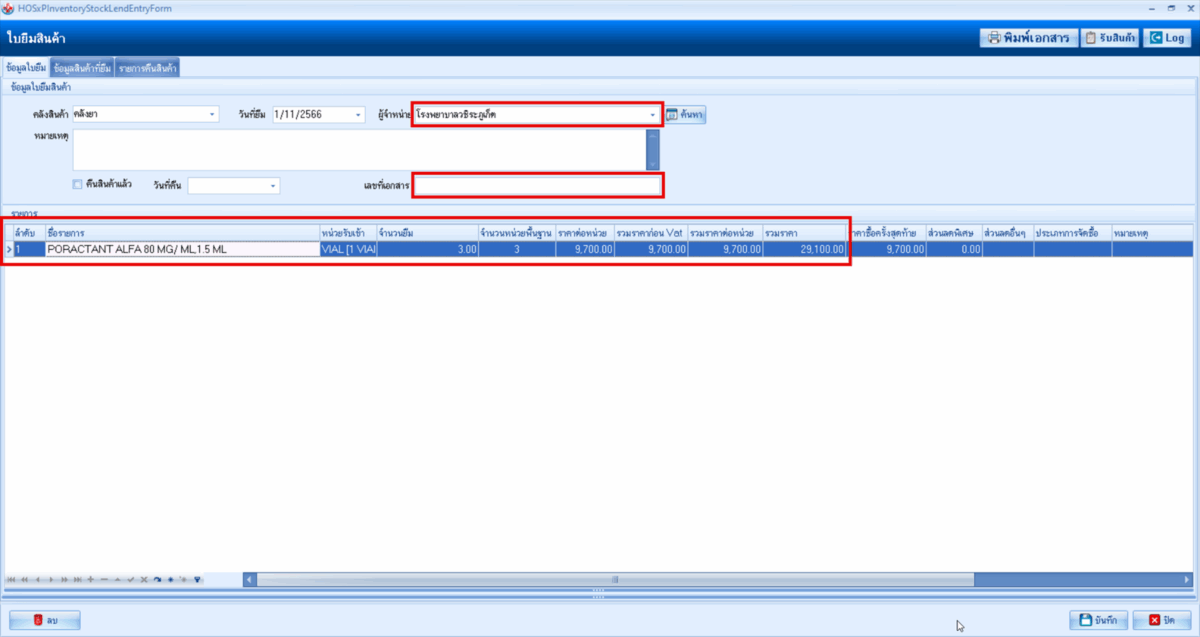Expand the คลังสินค้า warehouse dropdown
The width and height of the screenshot is (1200, 637).
pos(212,115)
